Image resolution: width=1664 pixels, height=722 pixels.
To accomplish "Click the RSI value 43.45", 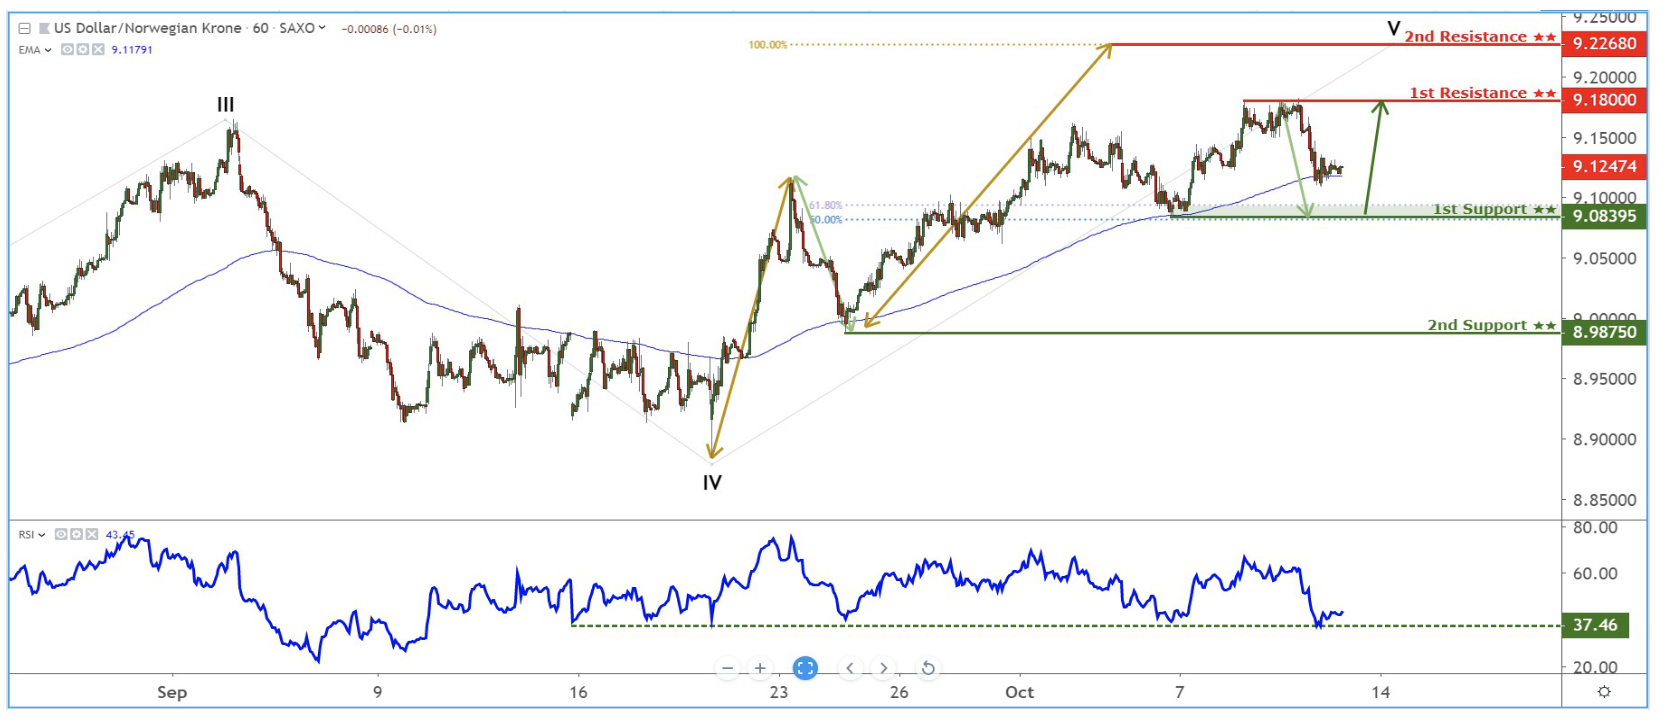I will point(120,535).
